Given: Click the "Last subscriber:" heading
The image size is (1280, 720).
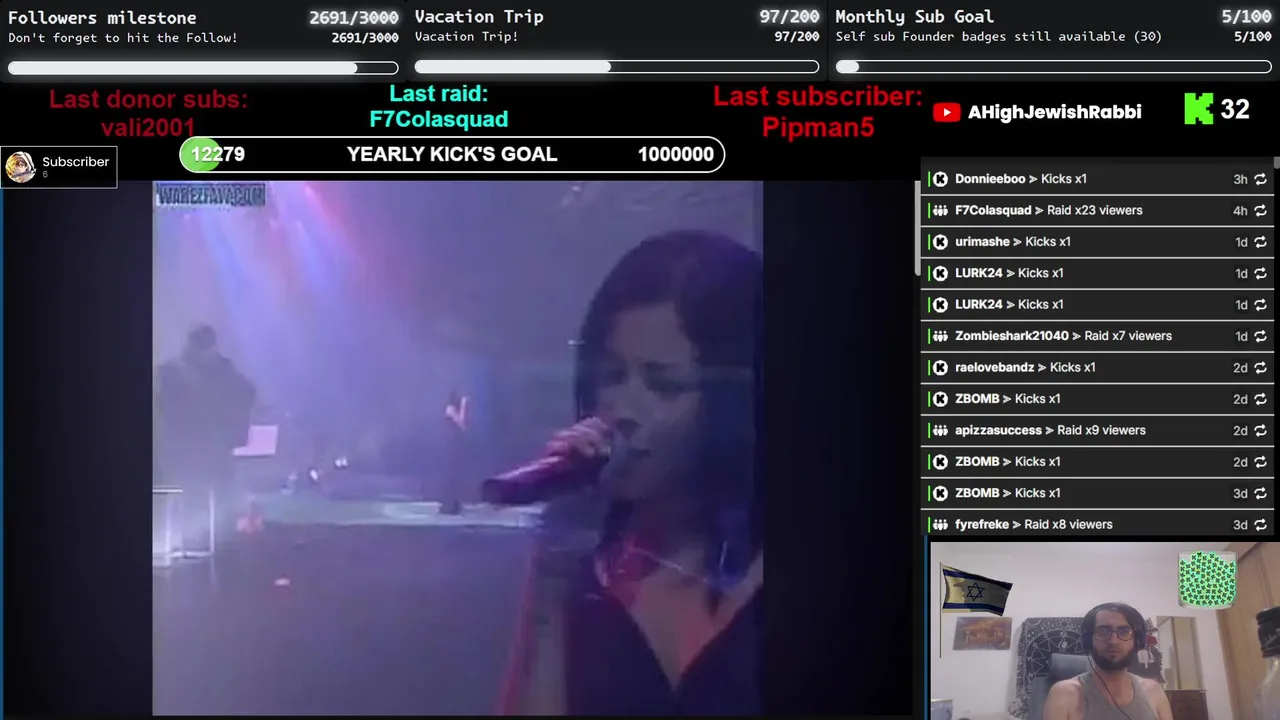Looking at the screenshot, I should coord(818,97).
